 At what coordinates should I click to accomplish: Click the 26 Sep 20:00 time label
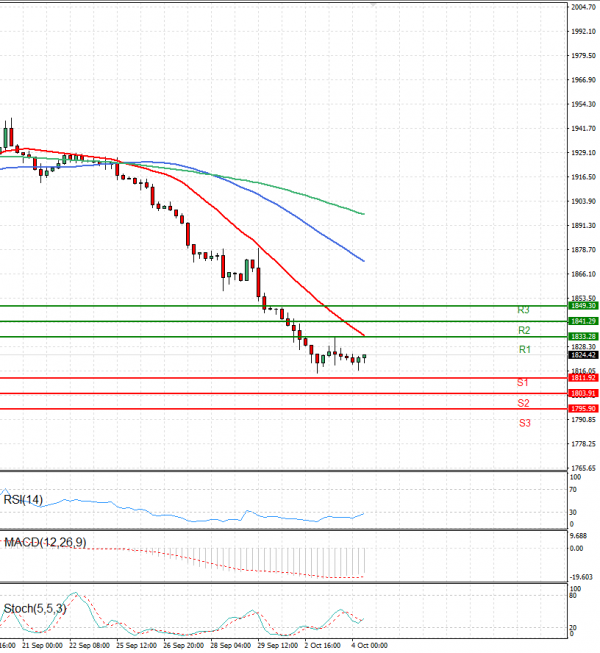point(184,646)
